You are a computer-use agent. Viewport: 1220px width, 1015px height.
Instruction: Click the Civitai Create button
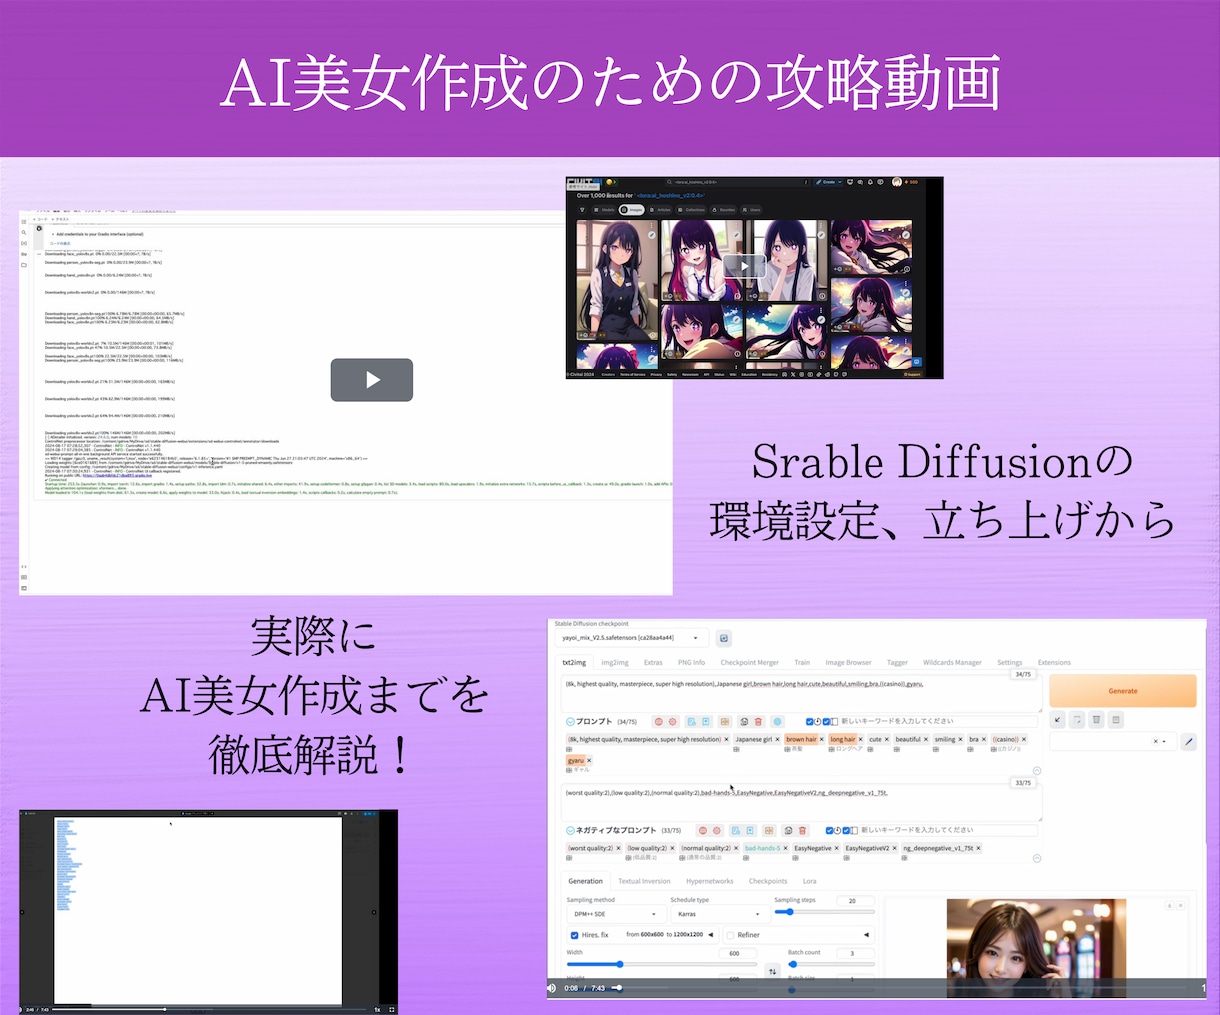tap(829, 182)
